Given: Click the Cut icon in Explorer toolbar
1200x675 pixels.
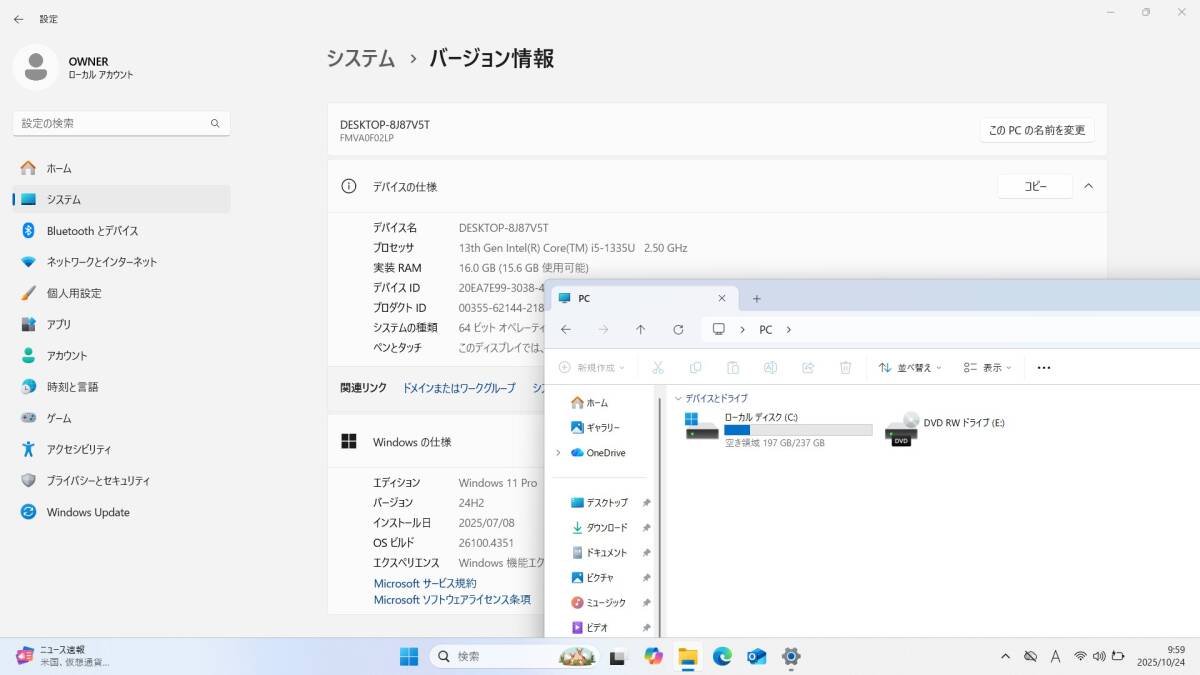Looking at the screenshot, I should pos(658,367).
